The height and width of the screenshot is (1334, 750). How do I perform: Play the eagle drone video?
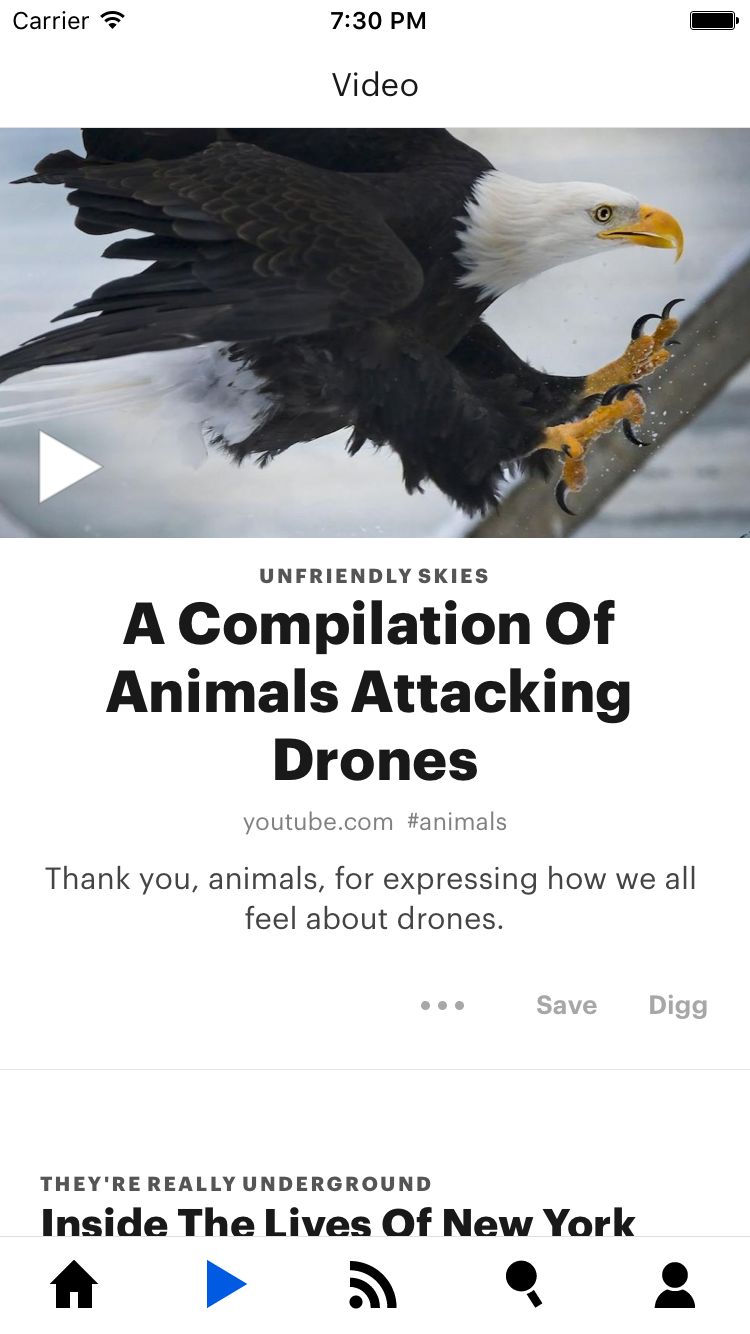(x=70, y=466)
